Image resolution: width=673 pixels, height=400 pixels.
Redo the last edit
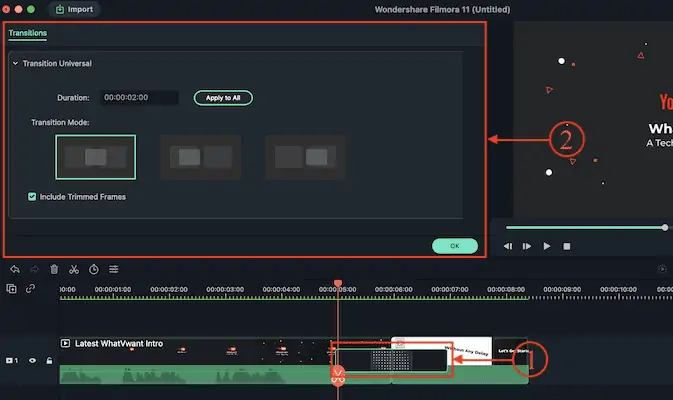click(x=34, y=270)
